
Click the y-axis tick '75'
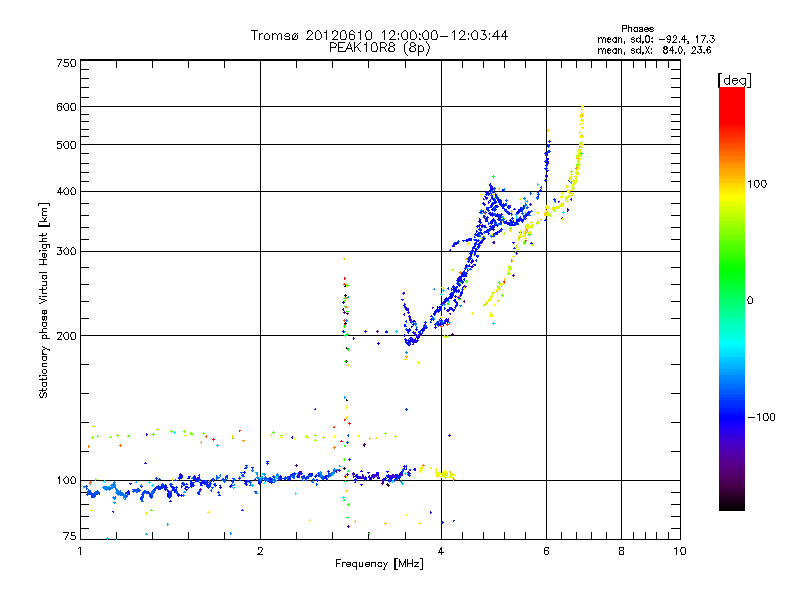pyautogui.click(x=70, y=536)
